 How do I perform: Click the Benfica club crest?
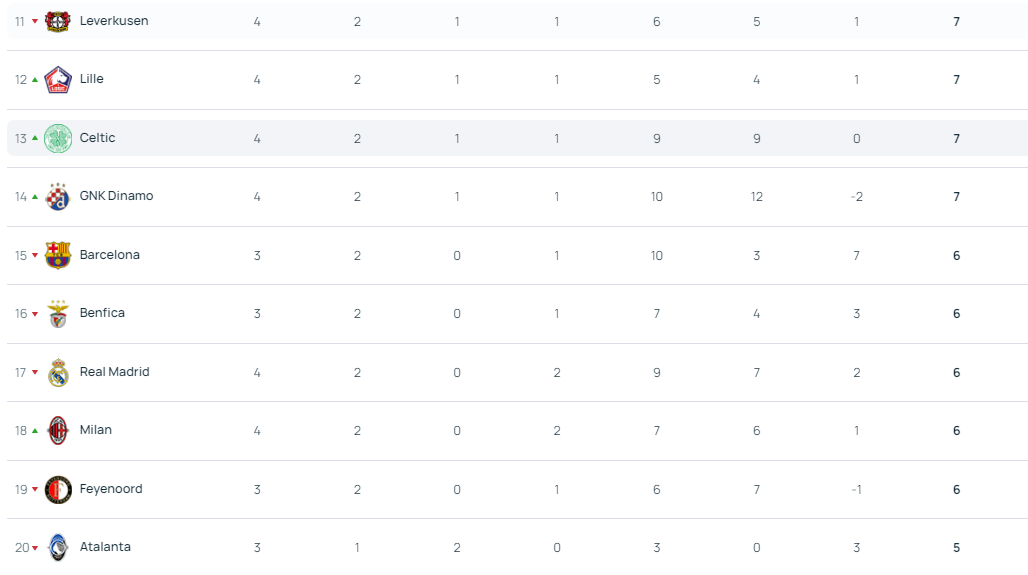coord(58,313)
